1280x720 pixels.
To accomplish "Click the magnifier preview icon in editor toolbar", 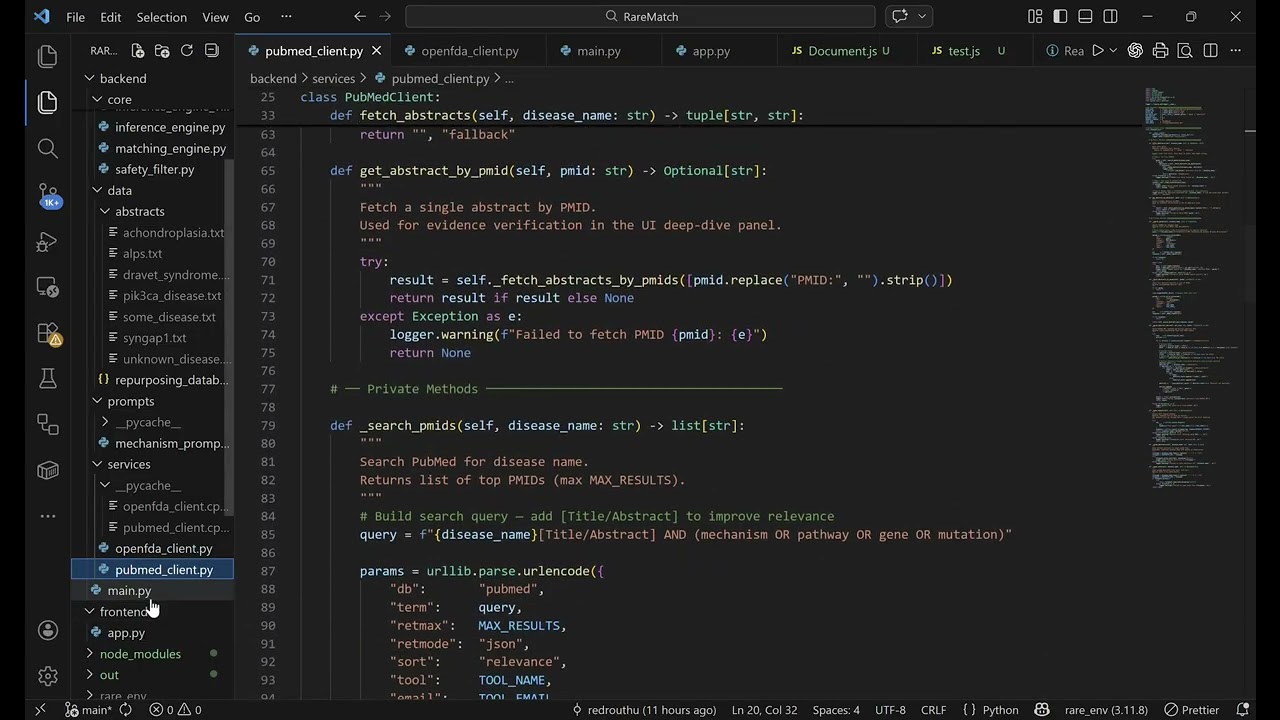I will click(x=1185, y=51).
